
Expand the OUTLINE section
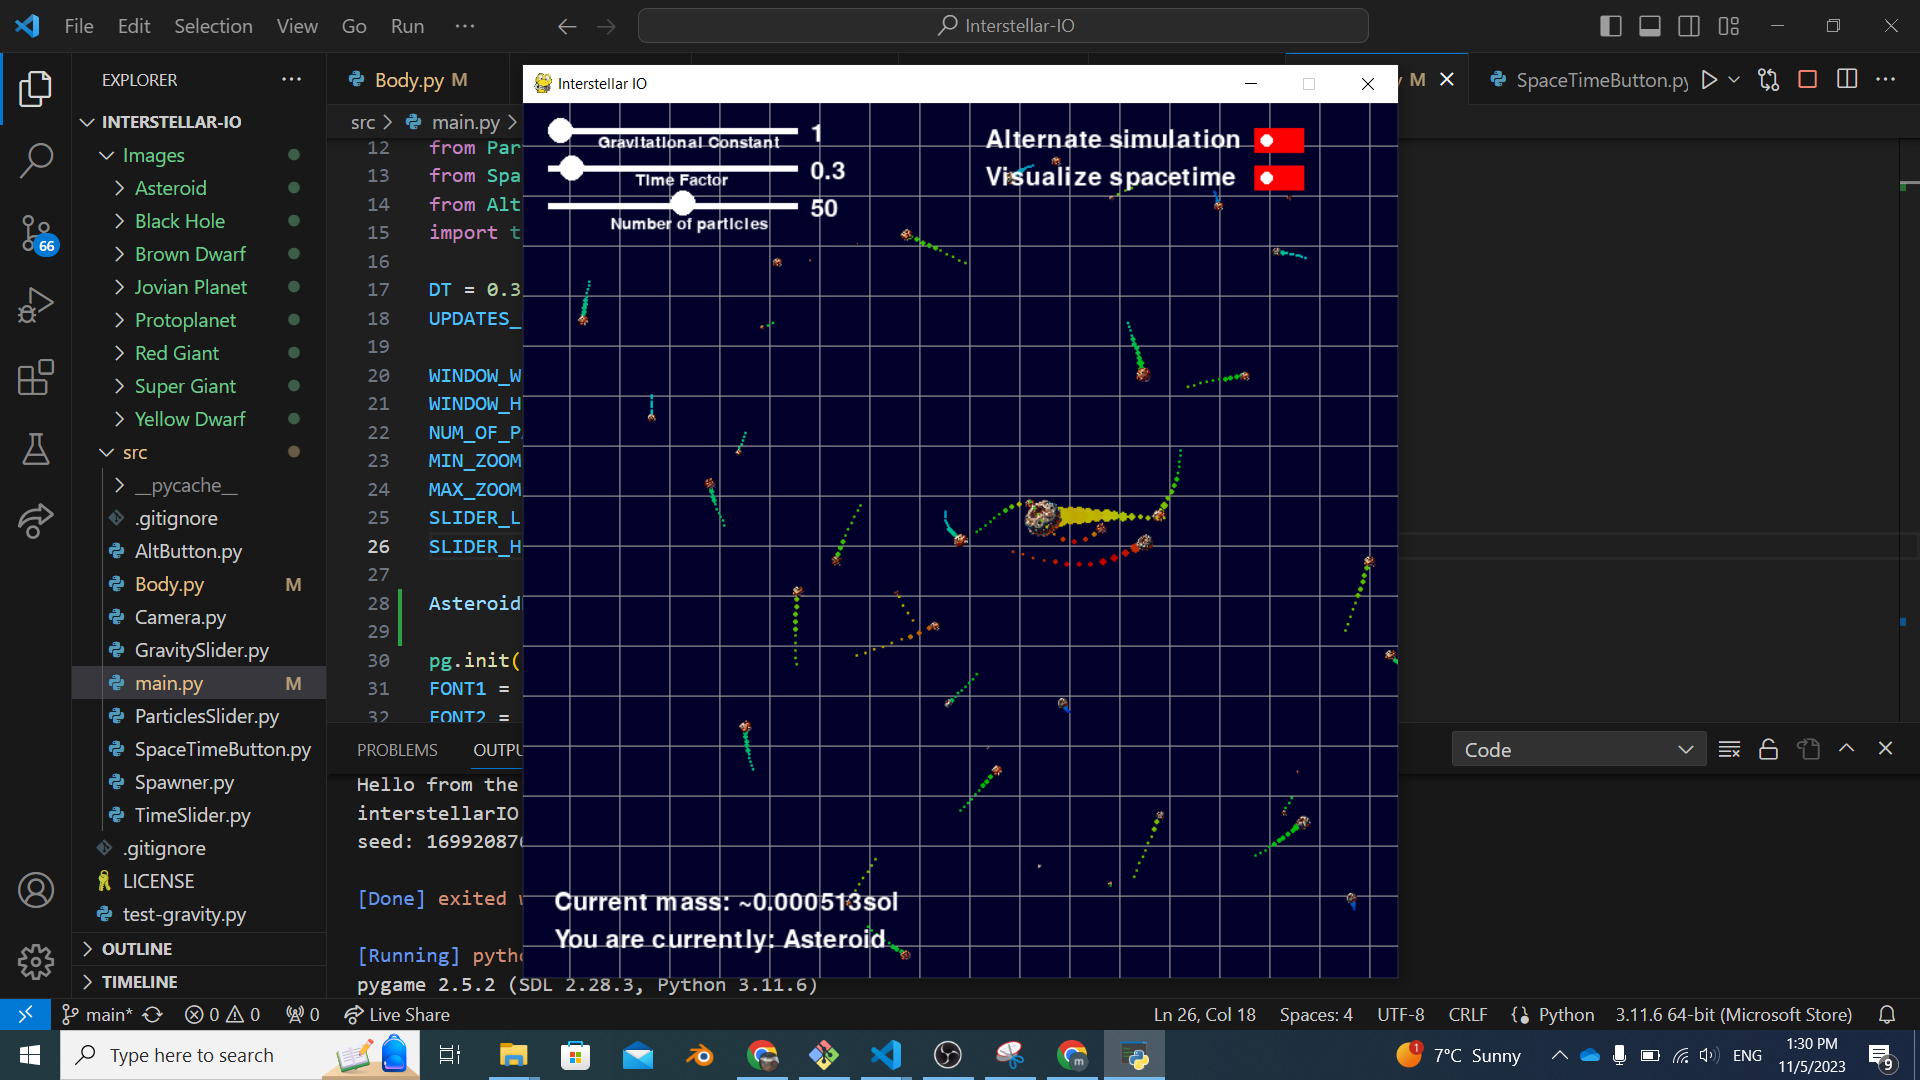coord(137,949)
